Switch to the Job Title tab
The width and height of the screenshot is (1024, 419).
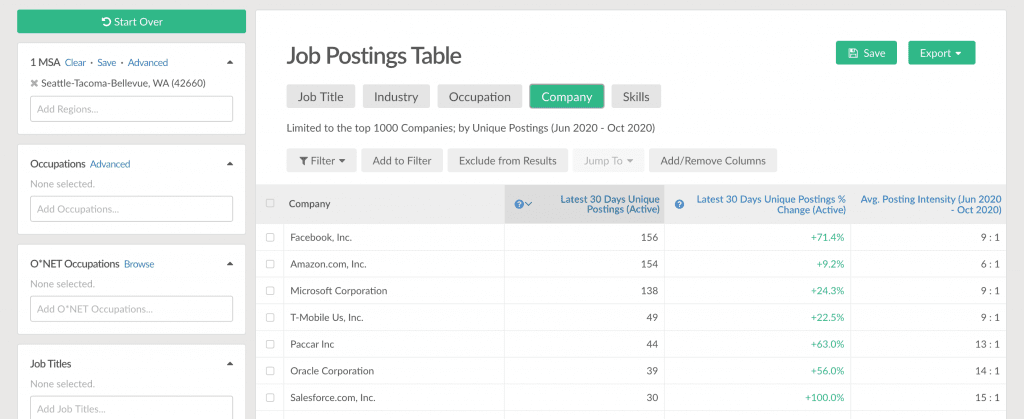(x=320, y=97)
